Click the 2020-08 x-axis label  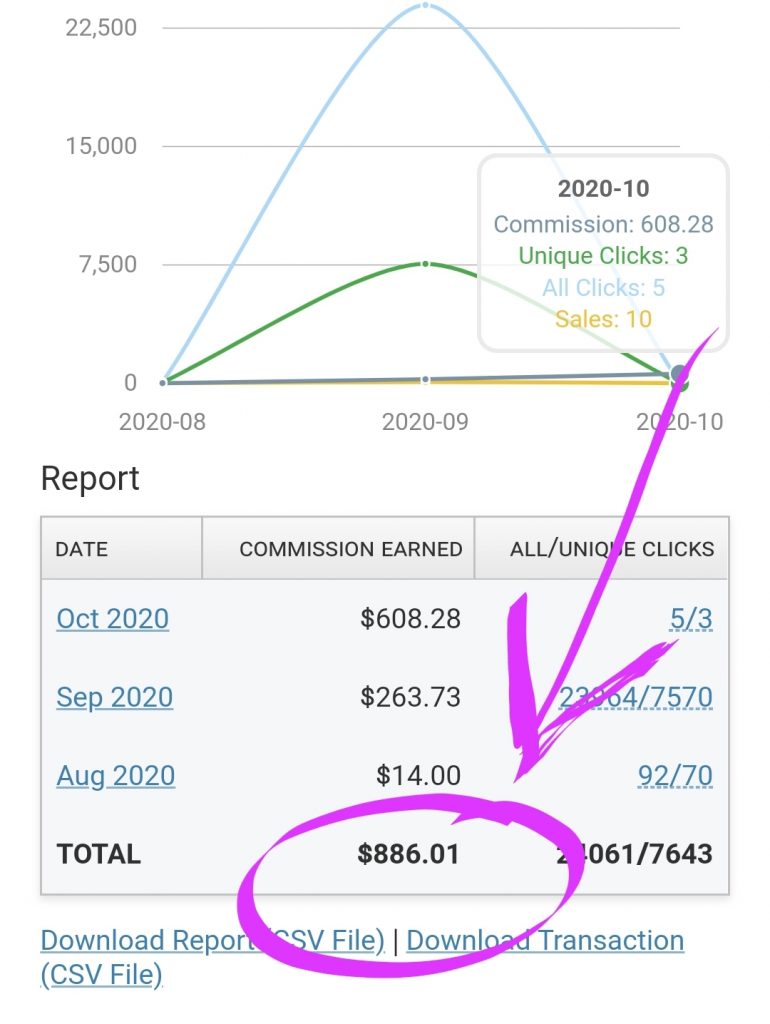click(162, 422)
